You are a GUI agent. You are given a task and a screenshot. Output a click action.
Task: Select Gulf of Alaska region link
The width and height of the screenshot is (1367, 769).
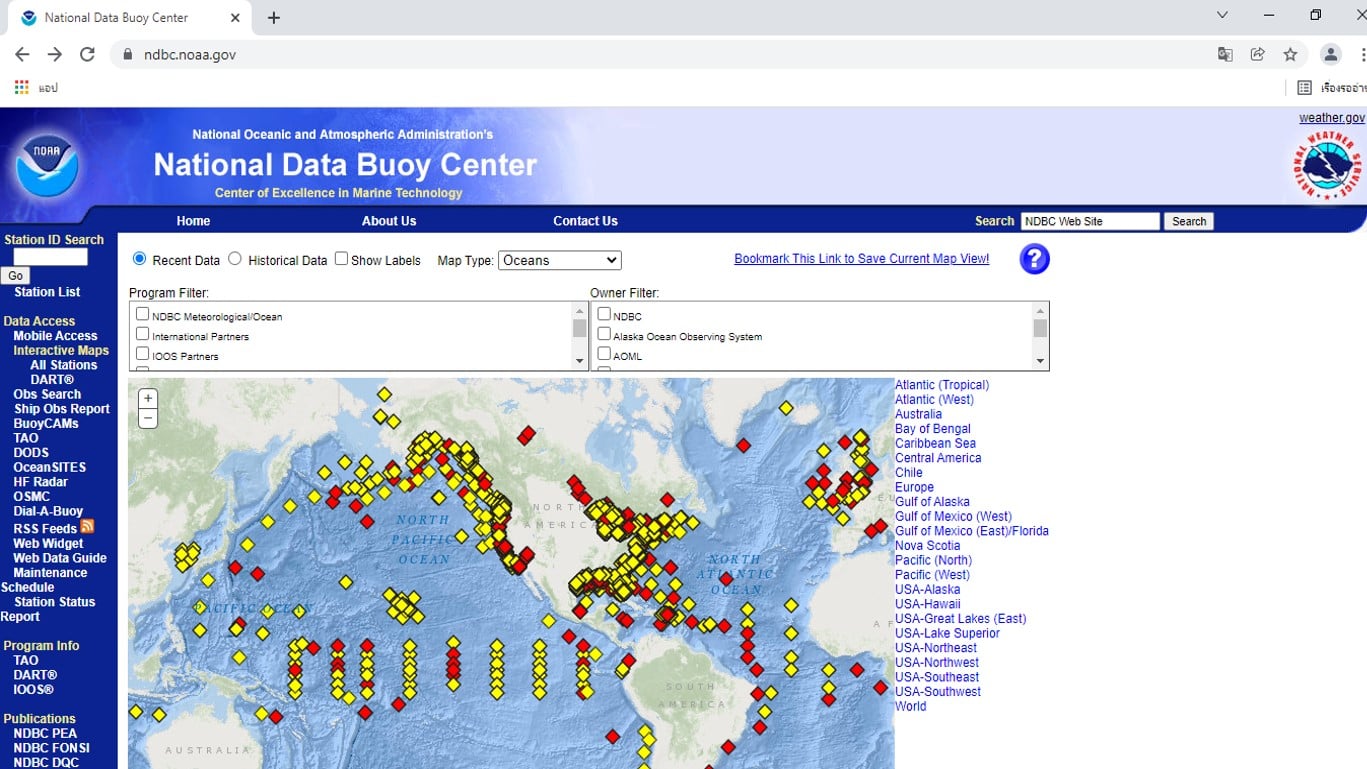(x=932, y=502)
